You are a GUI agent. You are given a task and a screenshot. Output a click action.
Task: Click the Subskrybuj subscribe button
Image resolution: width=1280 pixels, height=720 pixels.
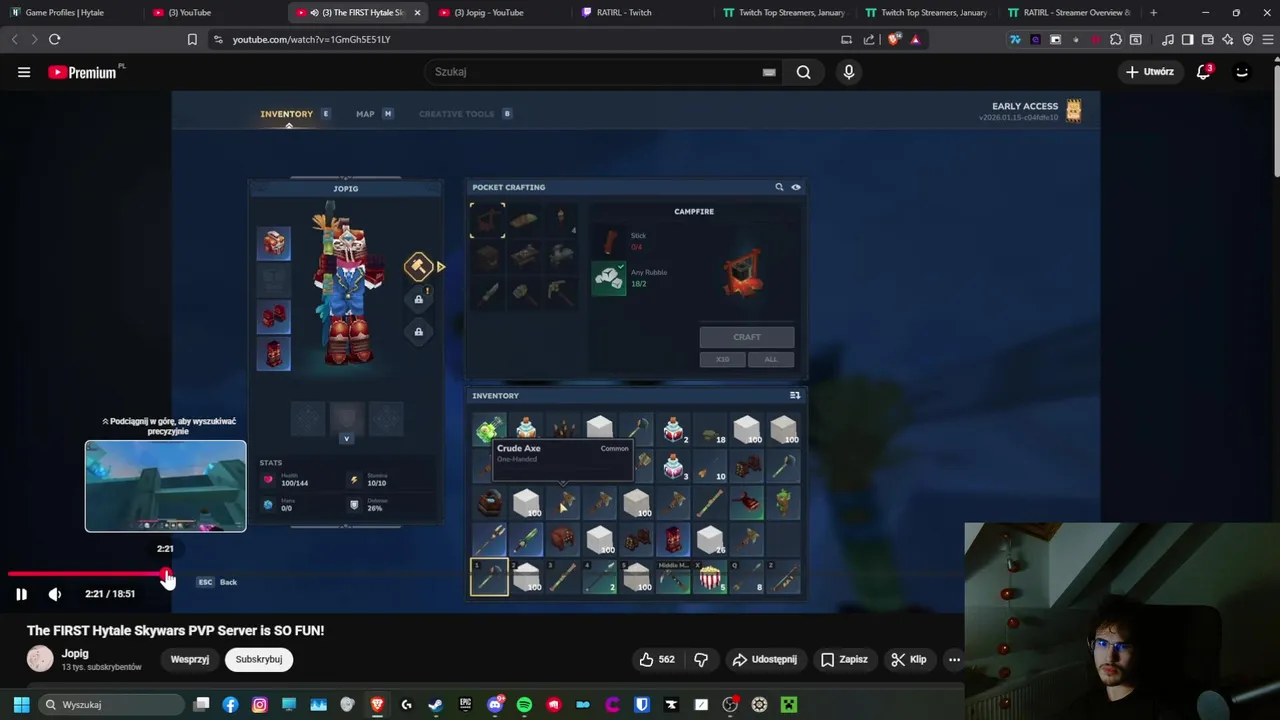pyautogui.click(x=259, y=660)
